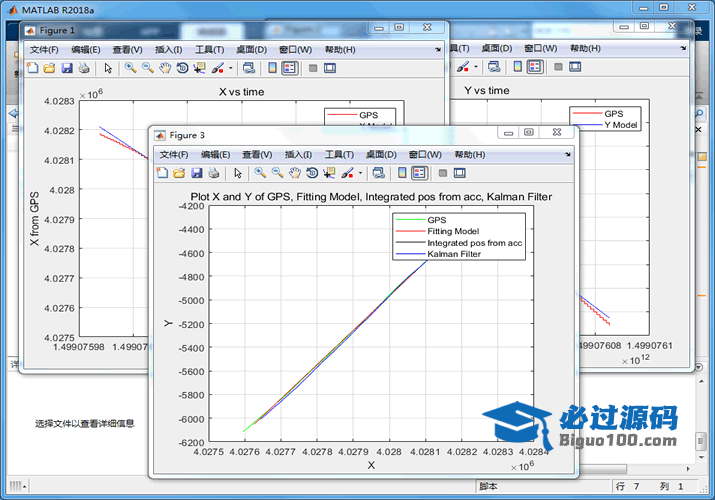715x500 pixels.
Task: Activate Zoom Out tool in Figure 1
Action: coord(148,68)
